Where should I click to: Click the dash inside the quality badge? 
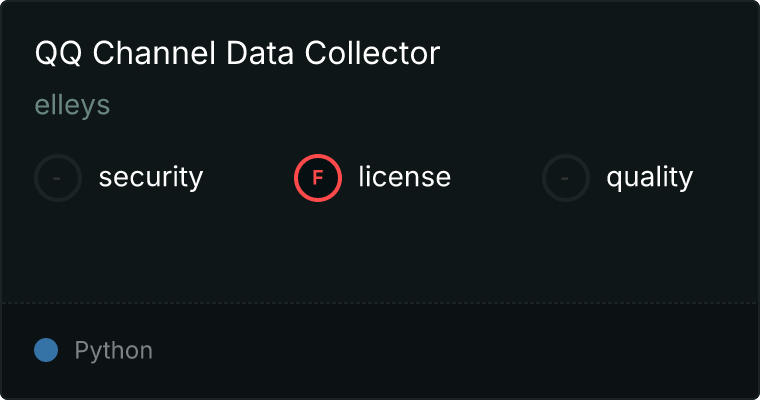click(566, 178)
